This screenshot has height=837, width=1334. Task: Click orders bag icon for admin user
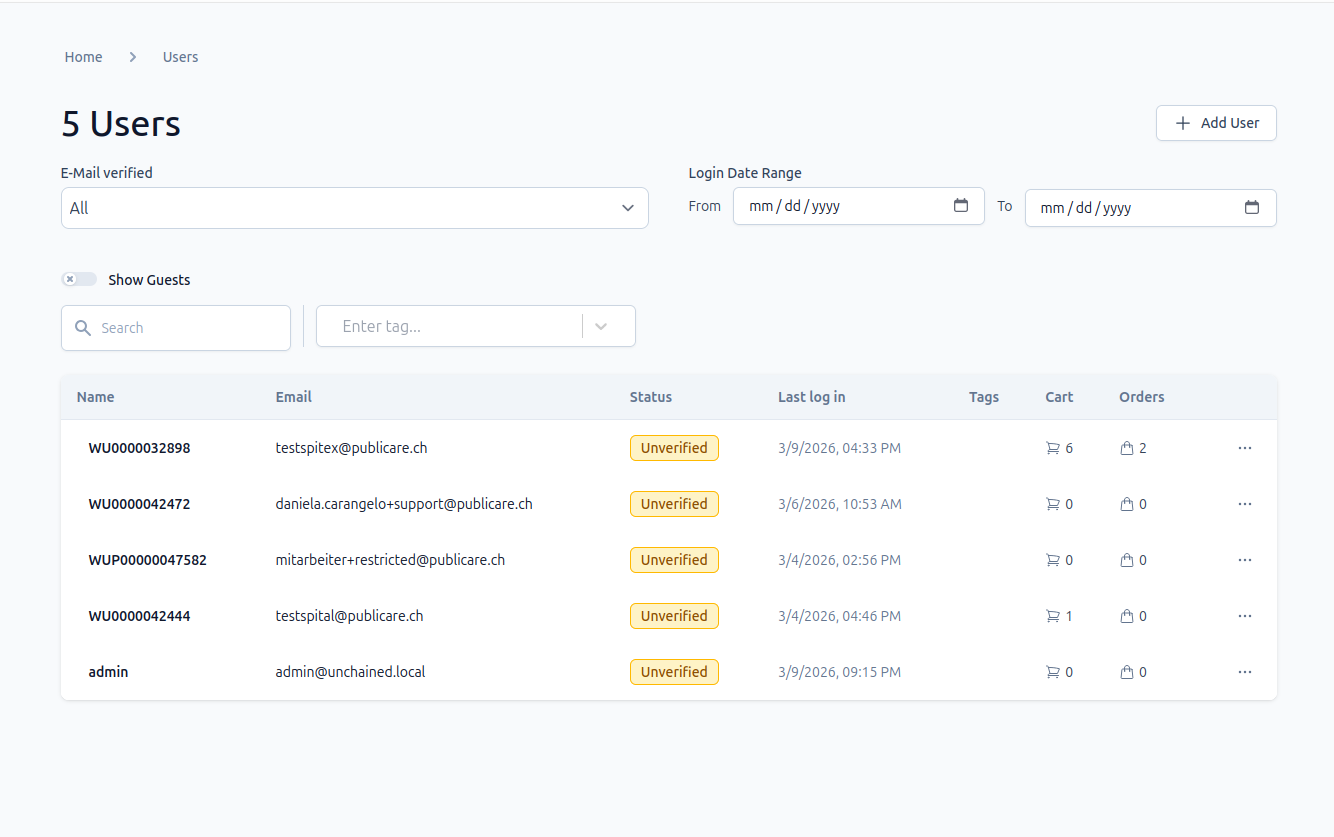pyautogui.click(x=1127, y=672)
